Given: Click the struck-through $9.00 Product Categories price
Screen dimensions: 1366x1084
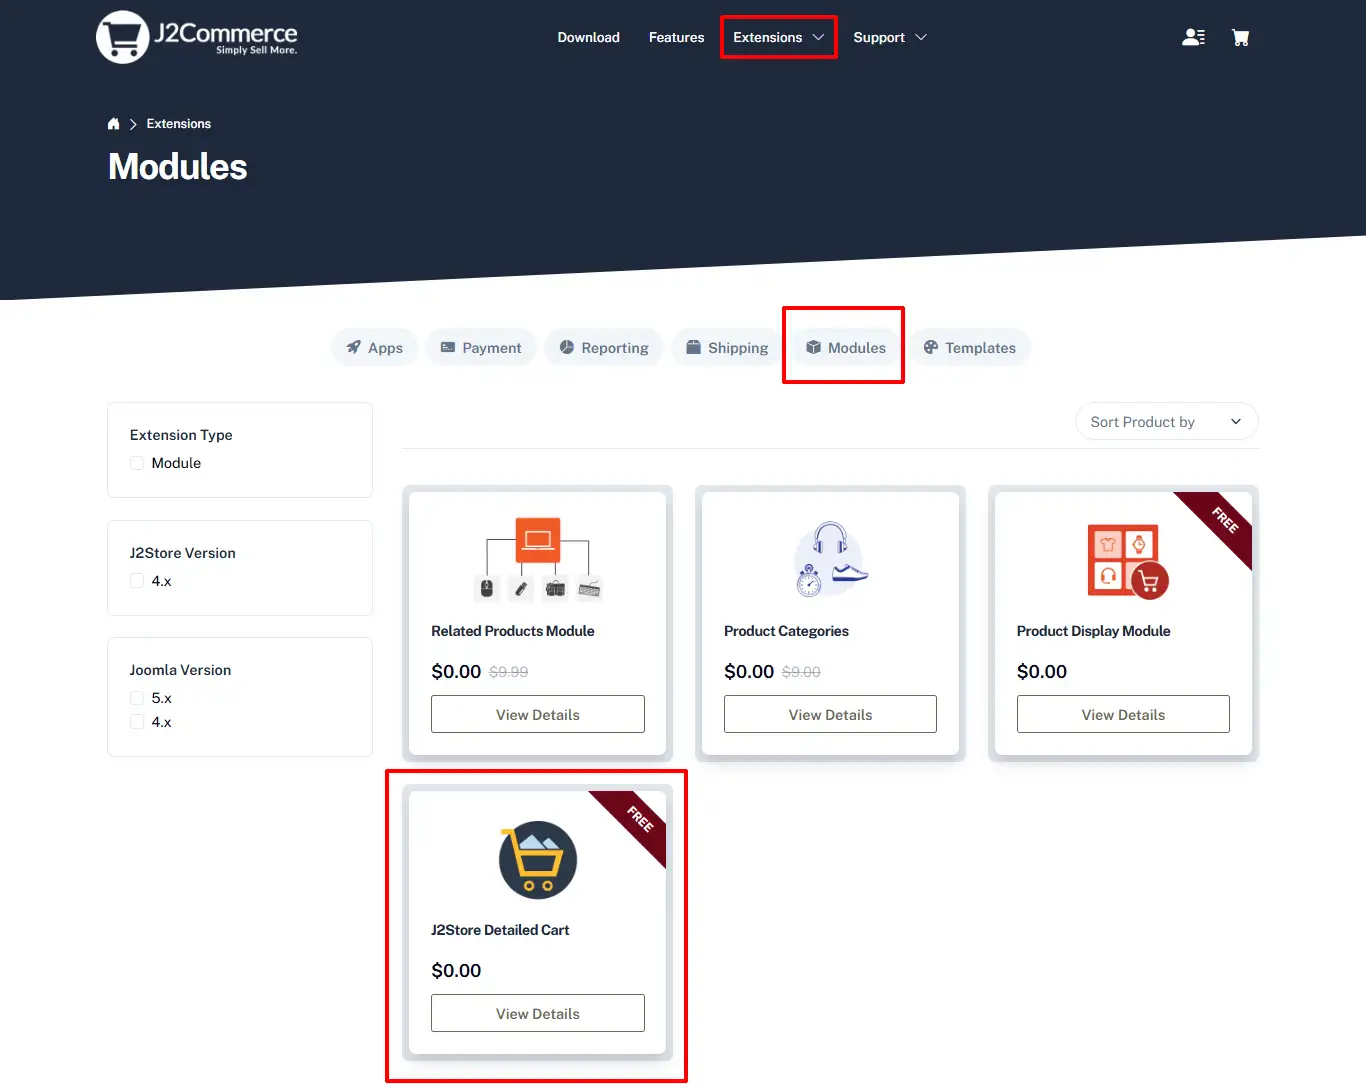Looking at the screenshot, I should (x=801, y=672).
